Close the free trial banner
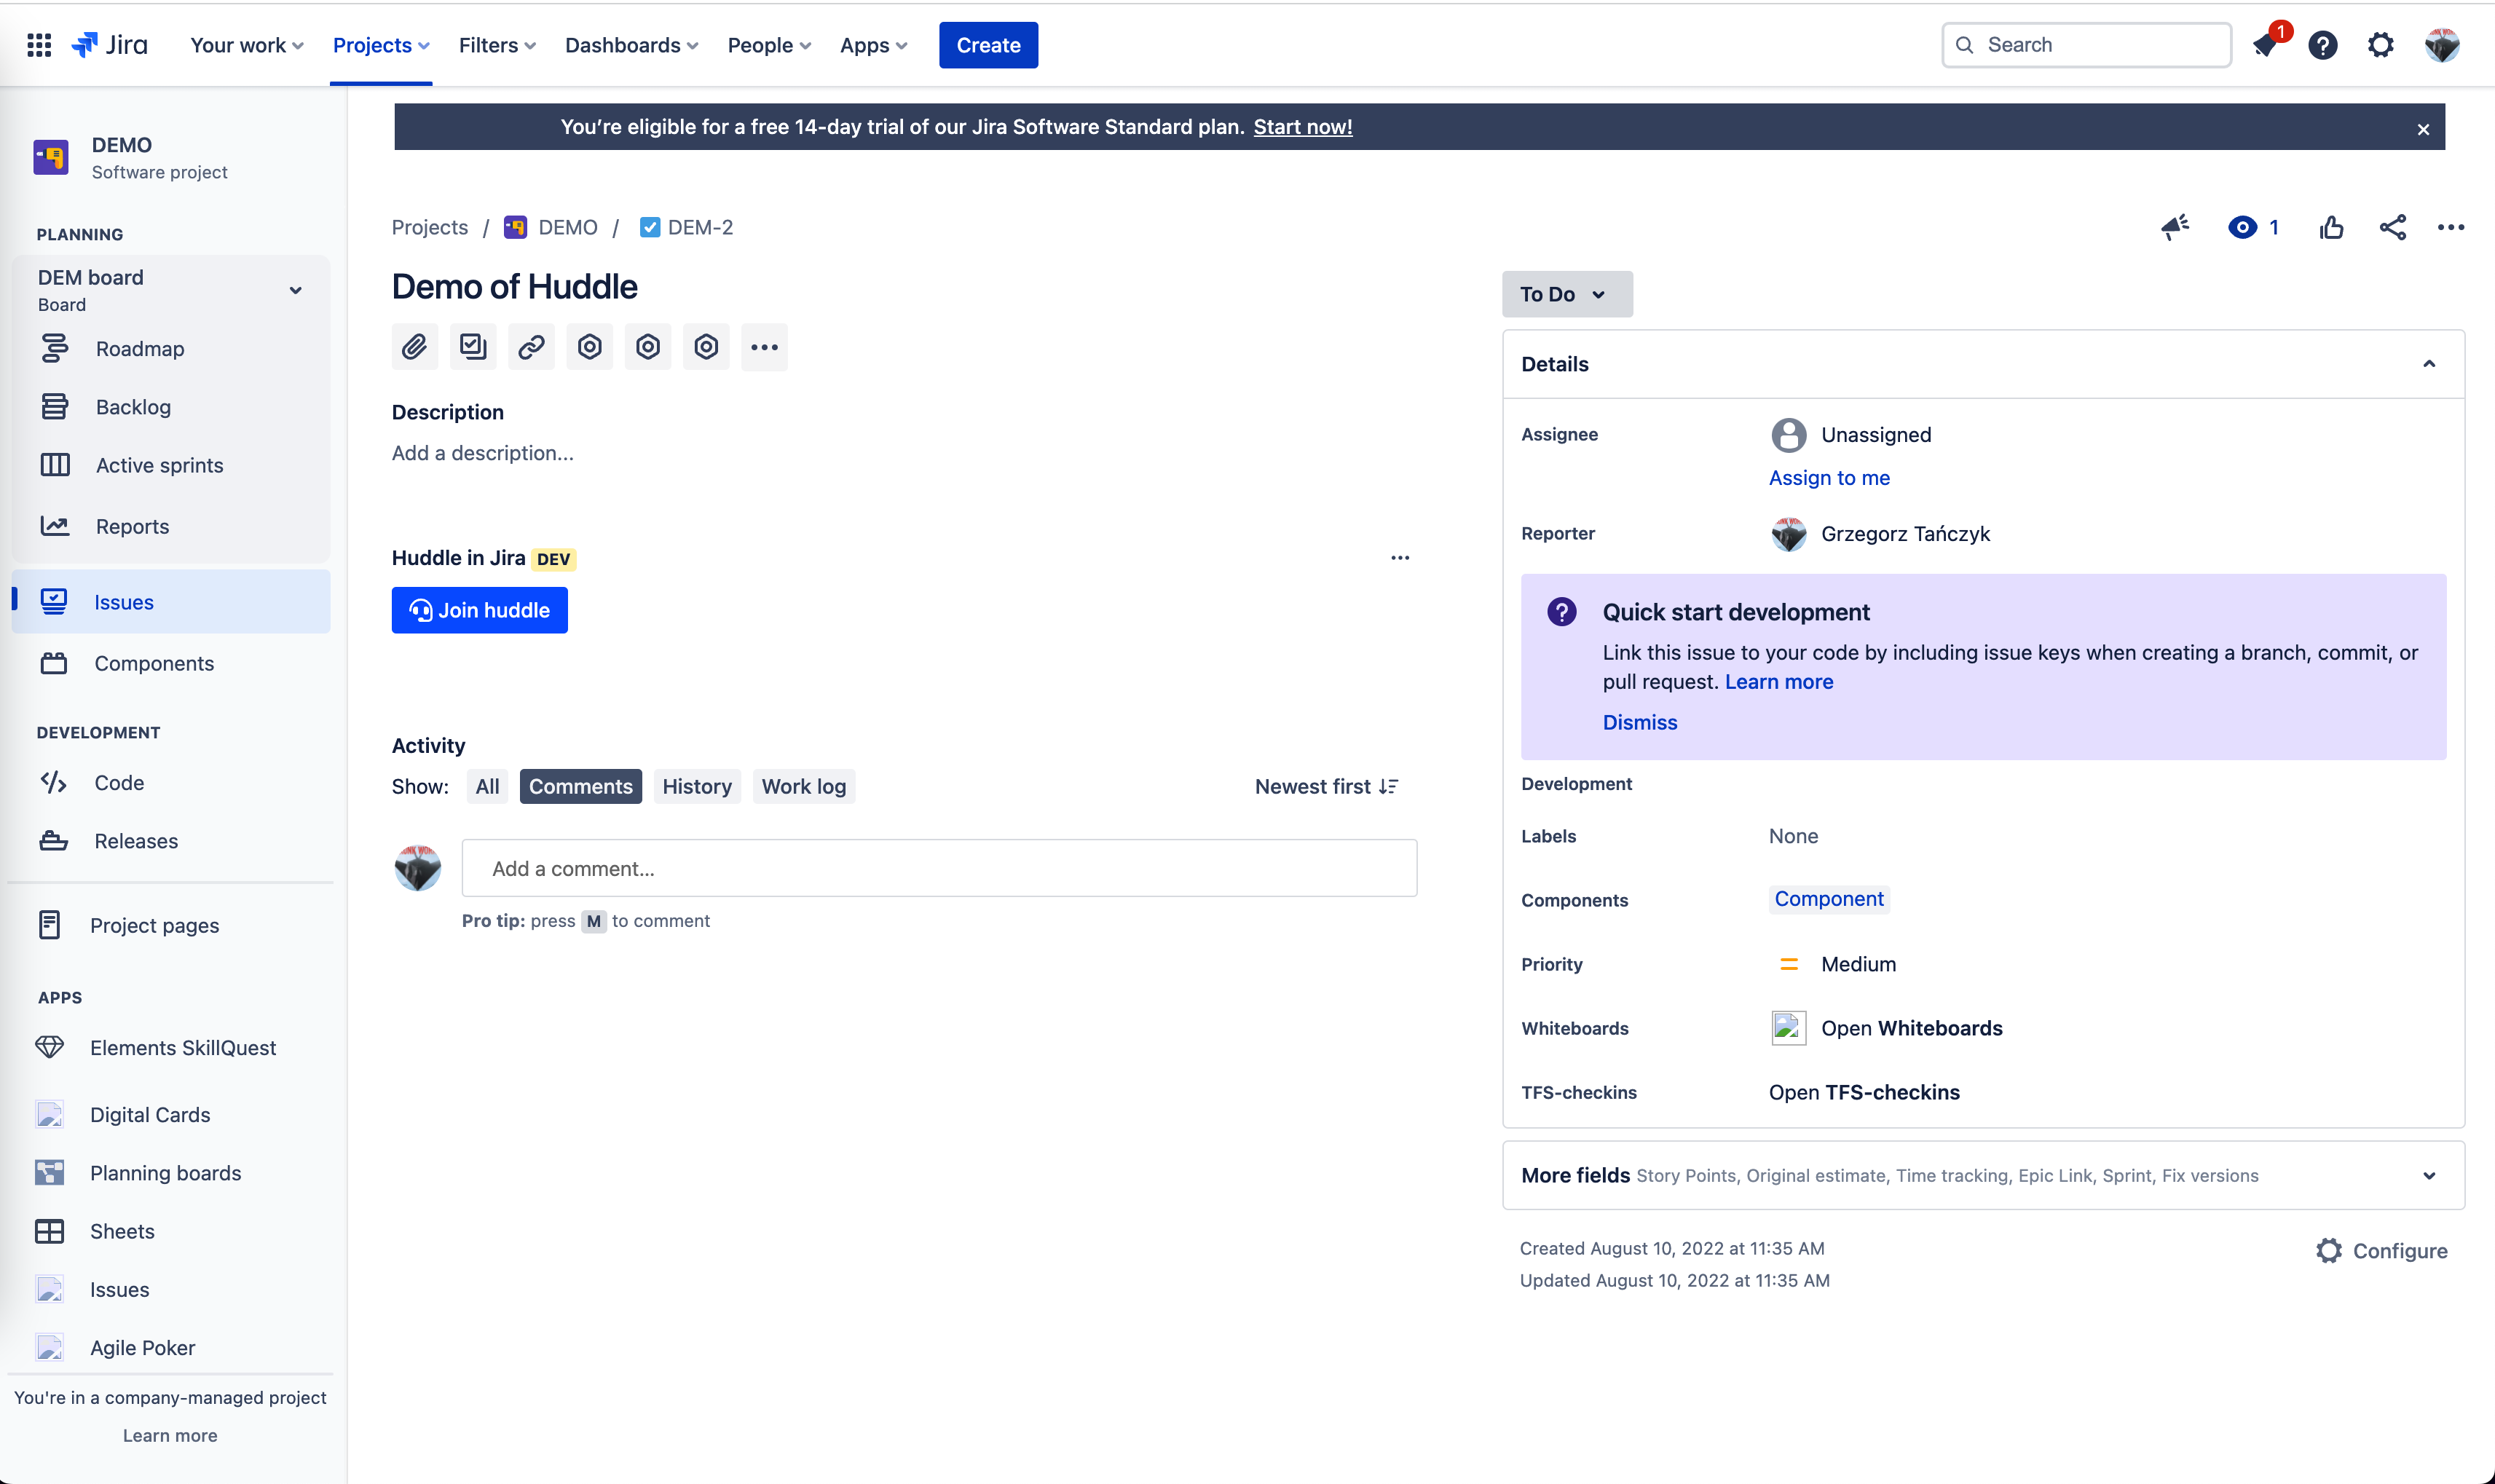The height and width of the screenshot is (1484, 2495). click(2422, 129)
